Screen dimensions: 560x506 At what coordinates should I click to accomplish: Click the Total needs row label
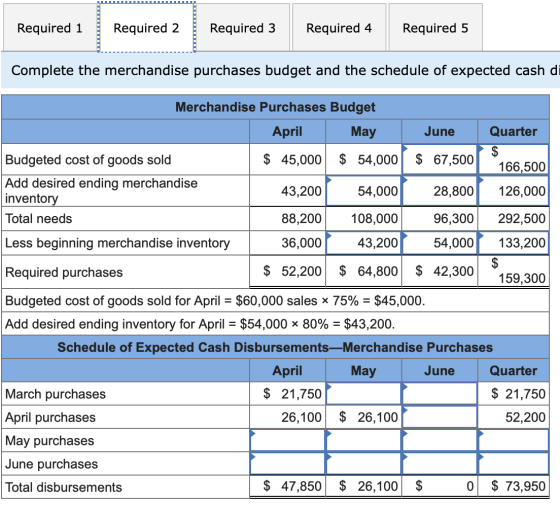coord(39,219)
